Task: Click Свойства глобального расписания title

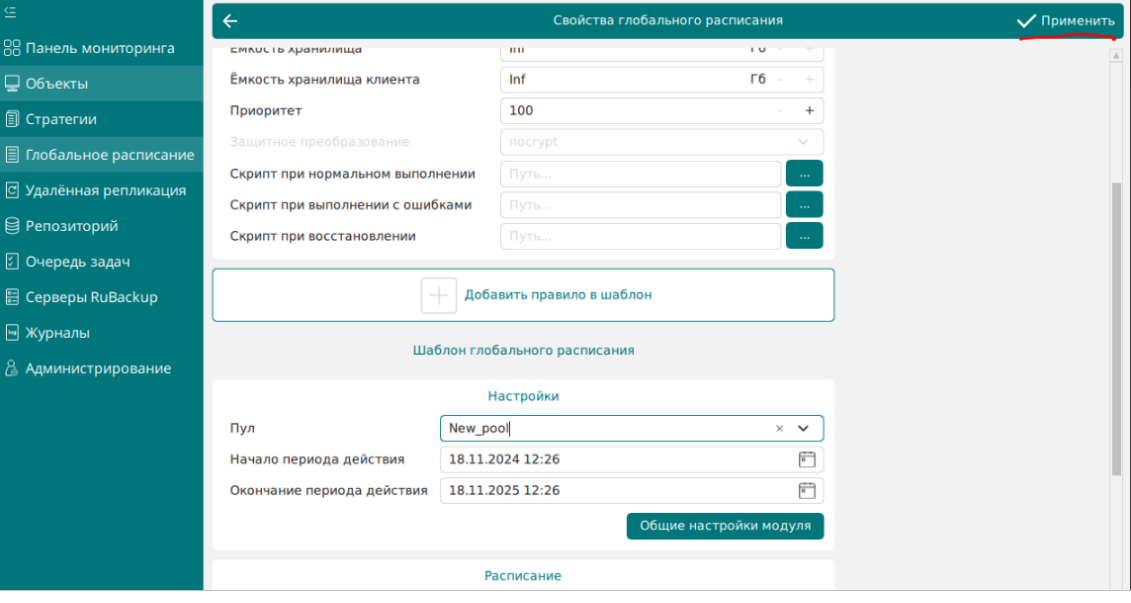Action: coord(668,20)
